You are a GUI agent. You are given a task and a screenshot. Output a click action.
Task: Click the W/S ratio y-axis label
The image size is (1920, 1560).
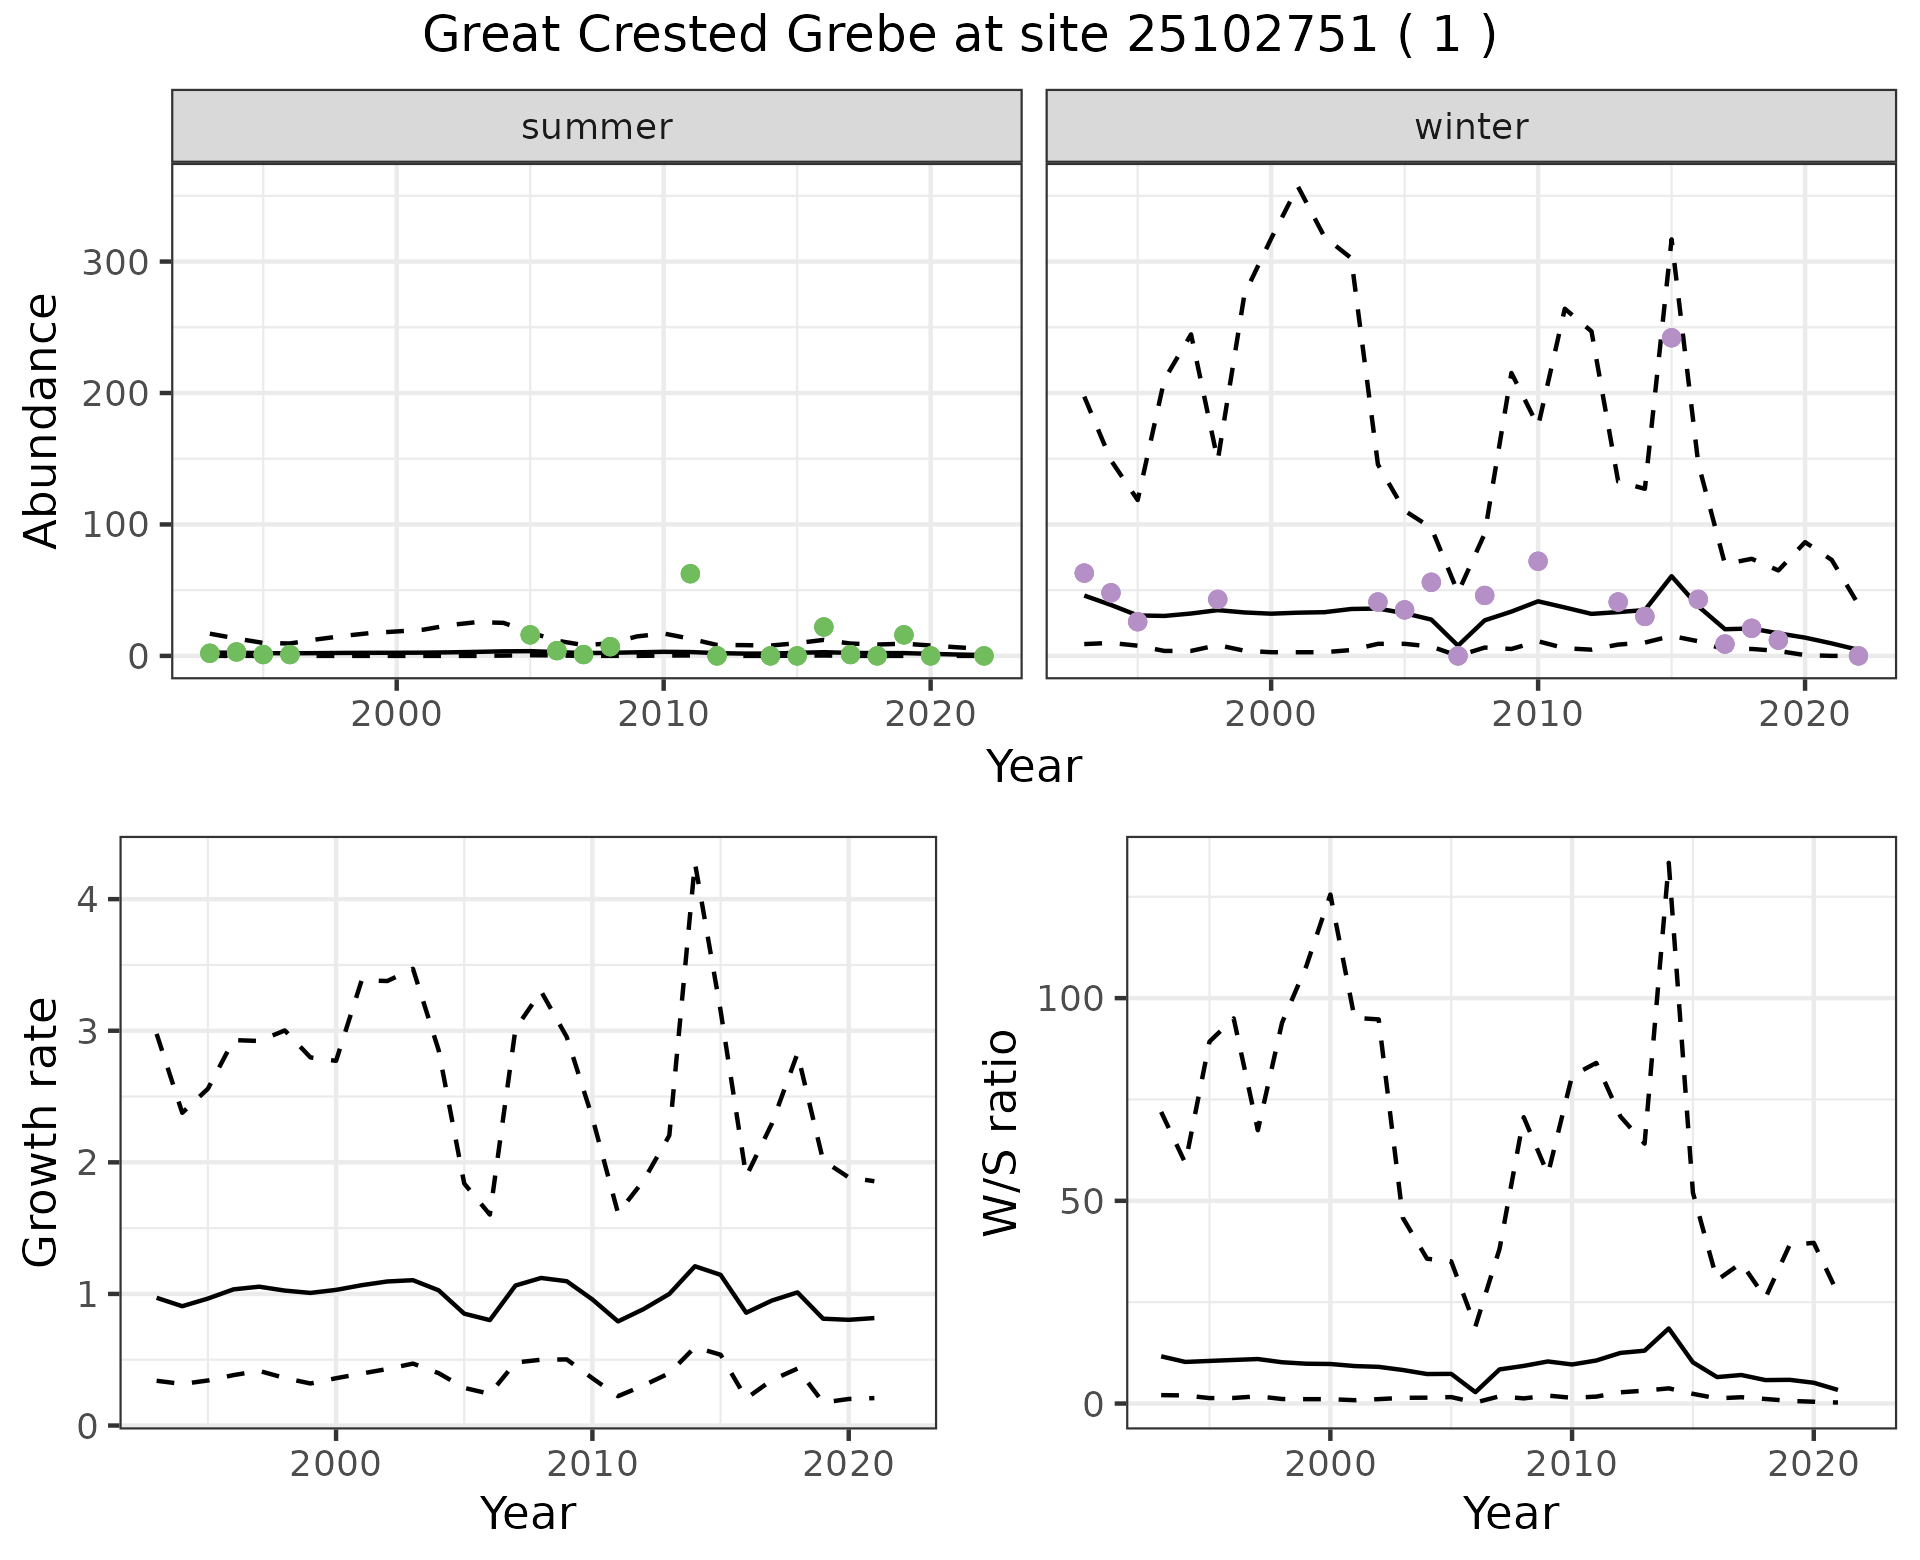1000,1132
